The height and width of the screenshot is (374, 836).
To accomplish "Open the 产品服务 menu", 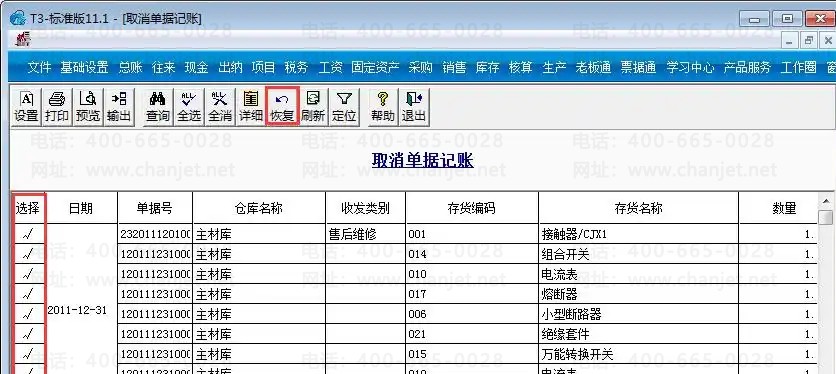I will click(747, 67).
